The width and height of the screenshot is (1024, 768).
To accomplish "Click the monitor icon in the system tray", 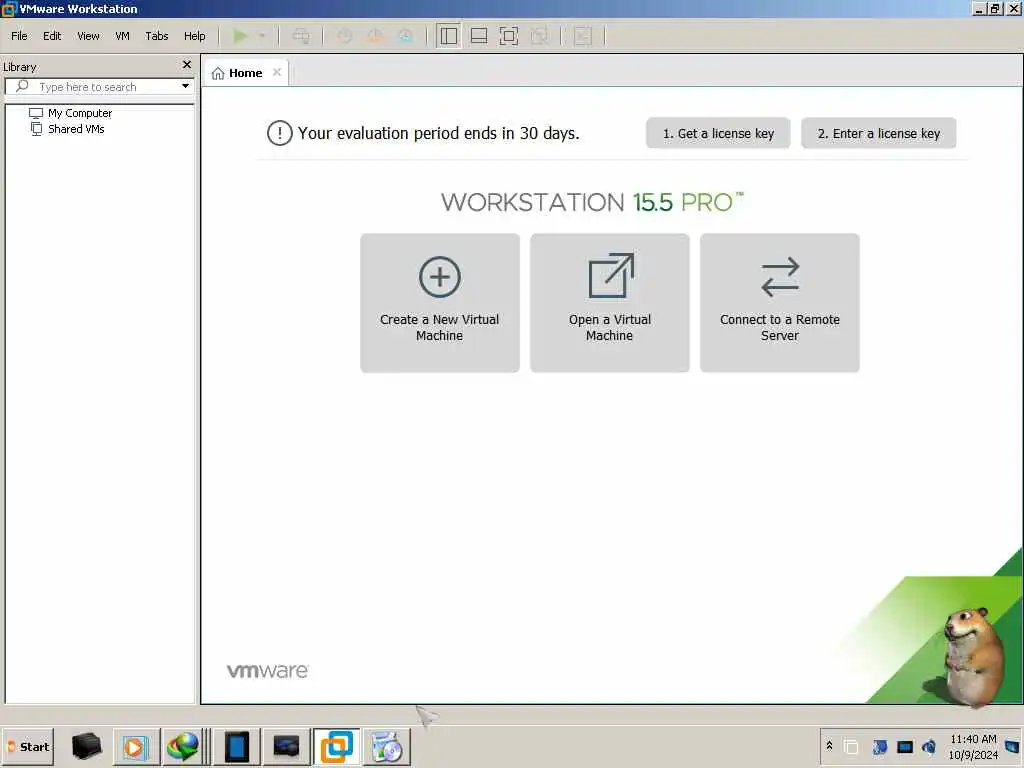I will (x=905, y=746).
